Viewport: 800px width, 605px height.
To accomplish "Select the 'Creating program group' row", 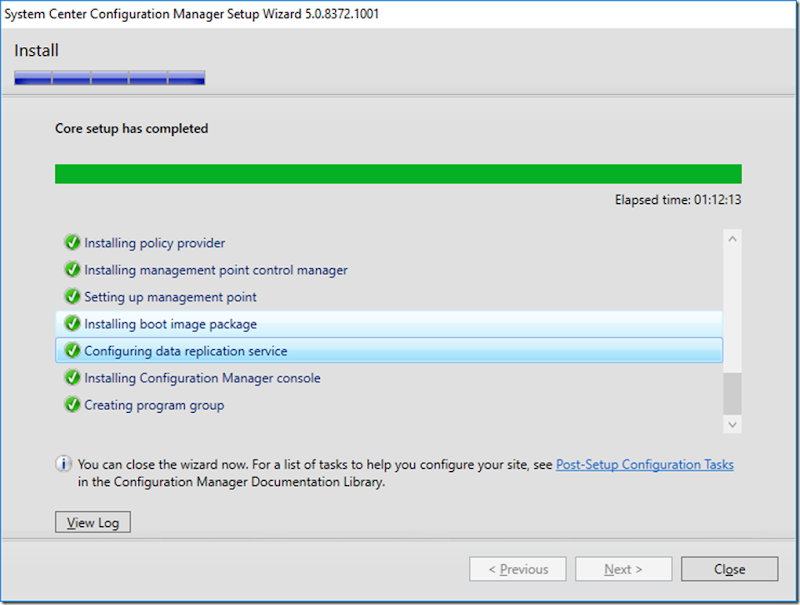I will click(x=389, y=405).
